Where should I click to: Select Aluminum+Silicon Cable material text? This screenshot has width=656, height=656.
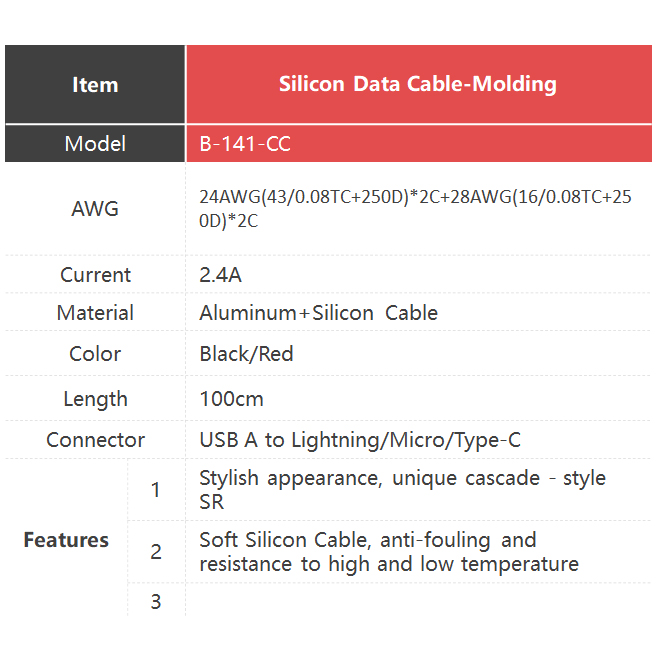(x=318, y=313)
